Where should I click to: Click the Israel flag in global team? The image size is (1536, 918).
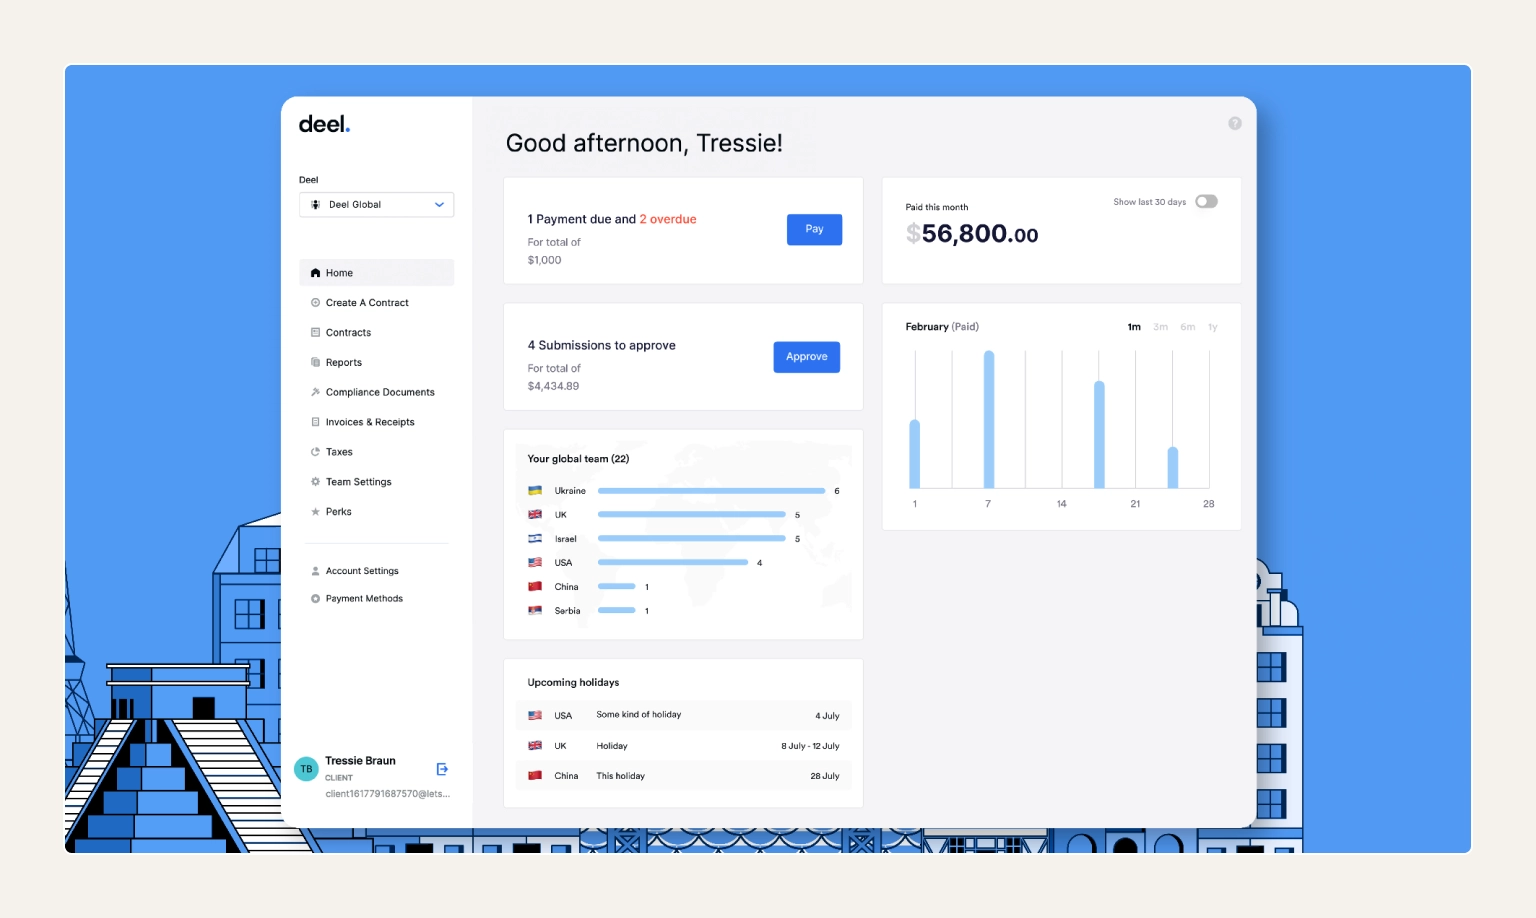pyautogui.click(x=535, y=539)
